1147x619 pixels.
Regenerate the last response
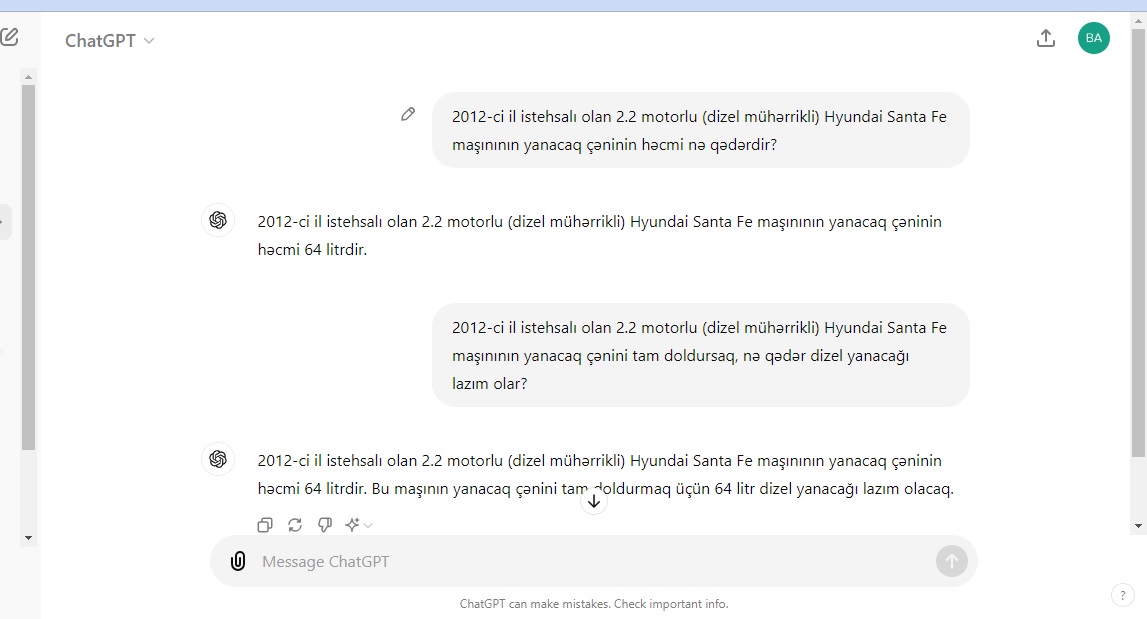pyautogui.click(x=295, y=525)
